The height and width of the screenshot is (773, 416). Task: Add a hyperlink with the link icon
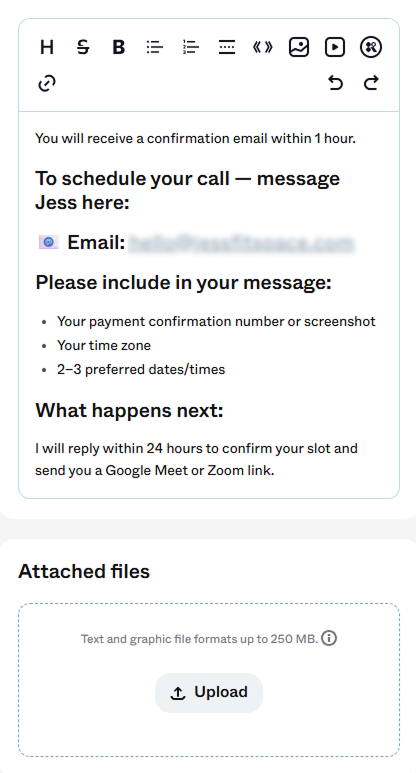click(x=47, y=83)
